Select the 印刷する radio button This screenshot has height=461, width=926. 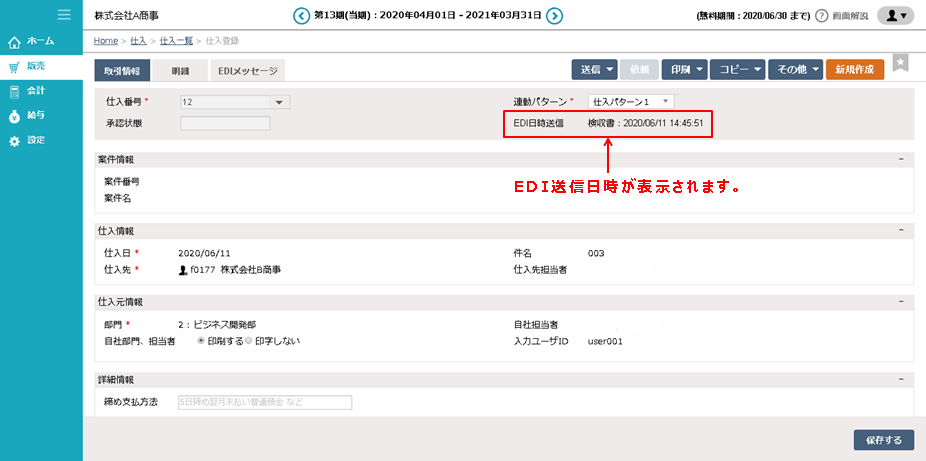click(x=201, y=341)
